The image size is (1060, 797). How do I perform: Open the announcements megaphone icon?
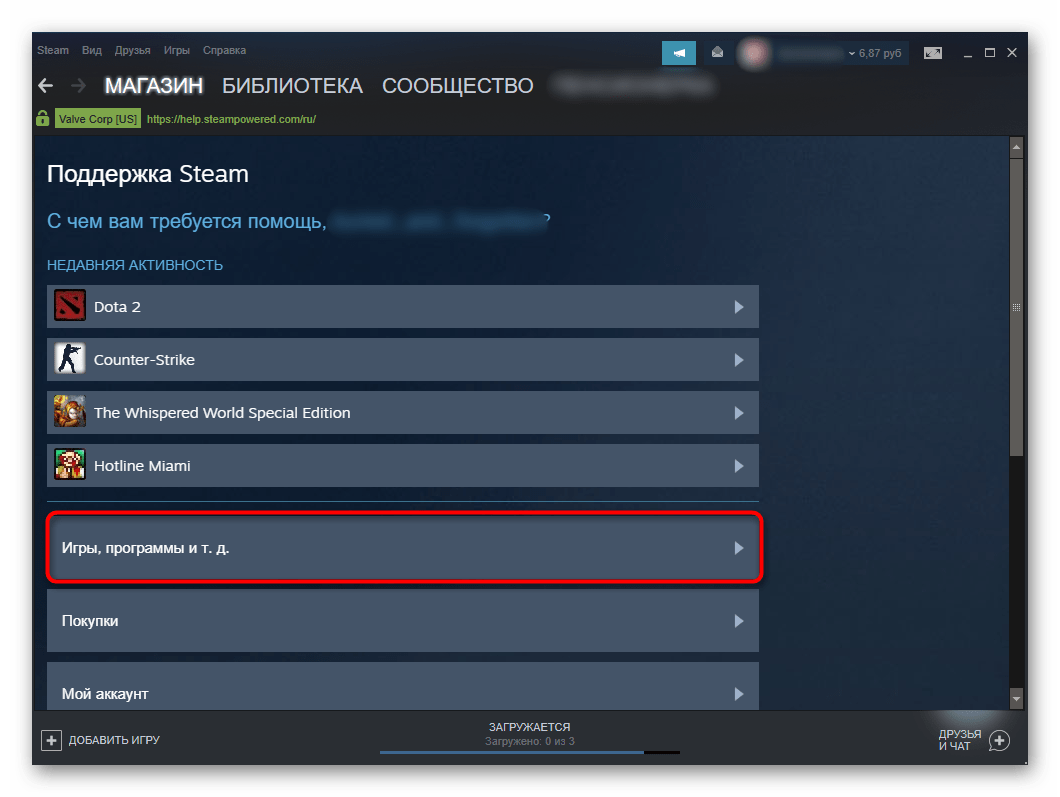click(x=679, y=53)
